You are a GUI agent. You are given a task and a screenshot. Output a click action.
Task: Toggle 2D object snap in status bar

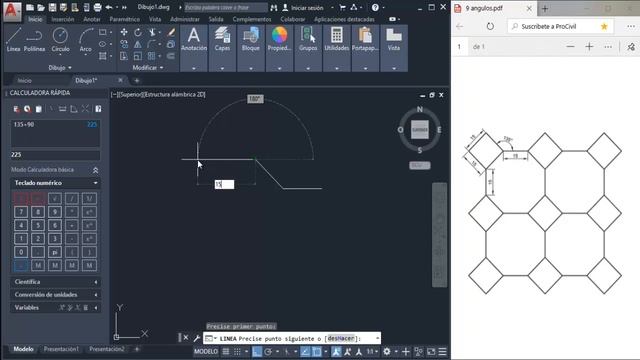click(x=317, y=351)
